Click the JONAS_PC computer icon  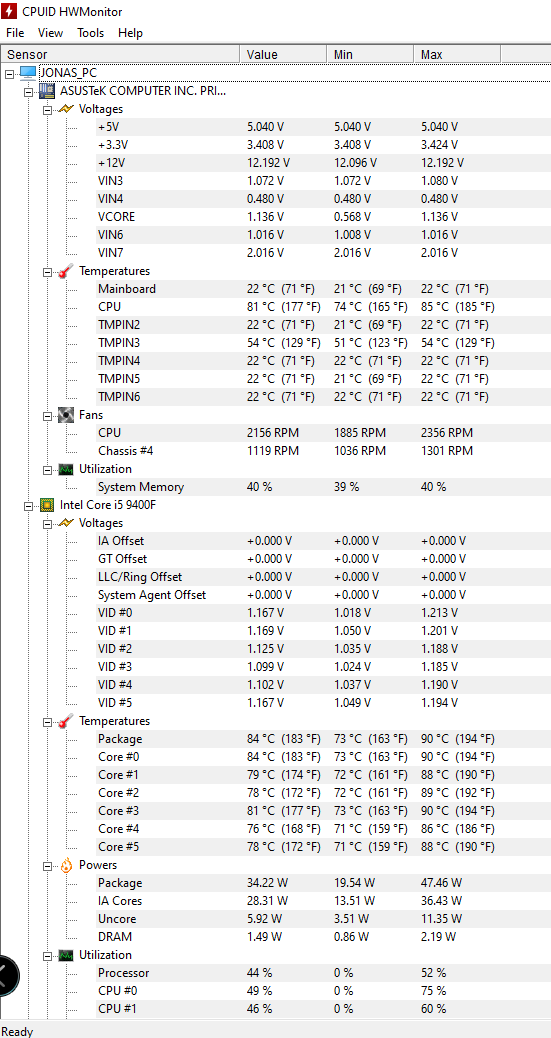coord(28,72)
